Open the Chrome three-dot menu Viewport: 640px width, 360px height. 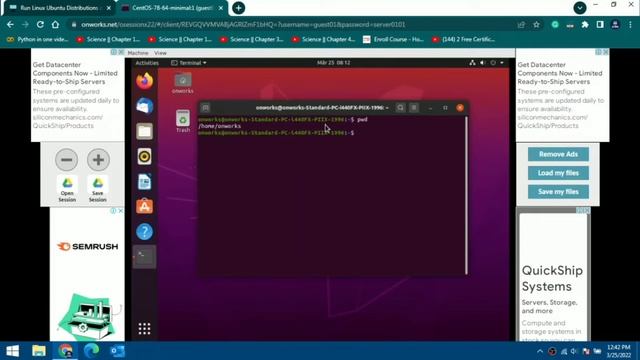[x=631, y=24]
